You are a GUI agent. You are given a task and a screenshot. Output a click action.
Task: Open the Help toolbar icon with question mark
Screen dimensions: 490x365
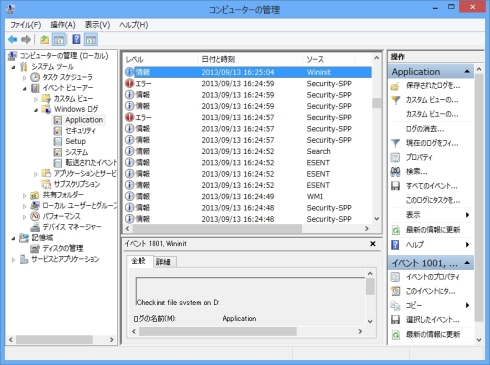click(x=76, y=40)
